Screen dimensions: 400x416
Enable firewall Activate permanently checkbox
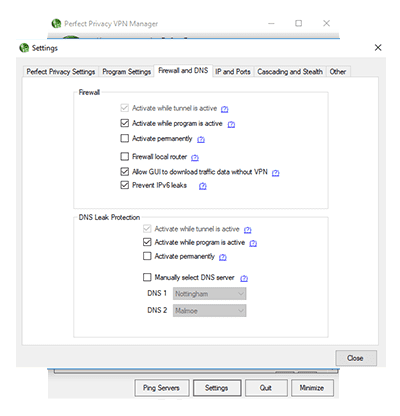124,138
